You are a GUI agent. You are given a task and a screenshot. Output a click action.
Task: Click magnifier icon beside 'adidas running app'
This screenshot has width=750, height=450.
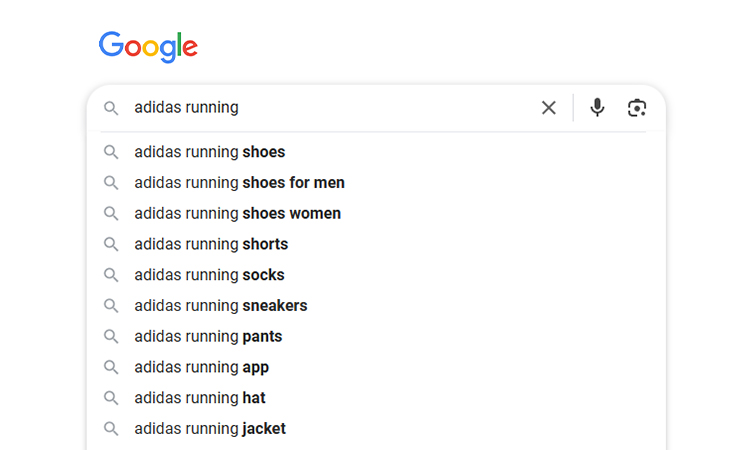(111, 367)
